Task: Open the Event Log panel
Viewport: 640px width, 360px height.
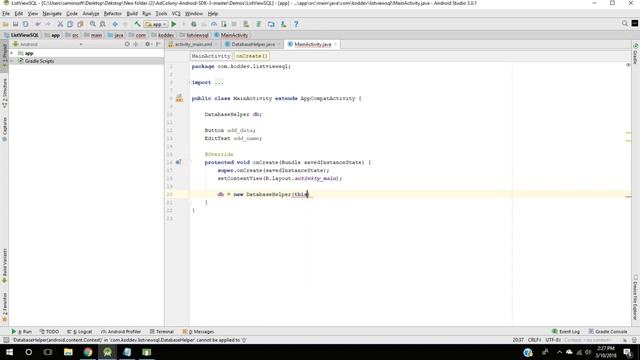Action: [566, 331]
